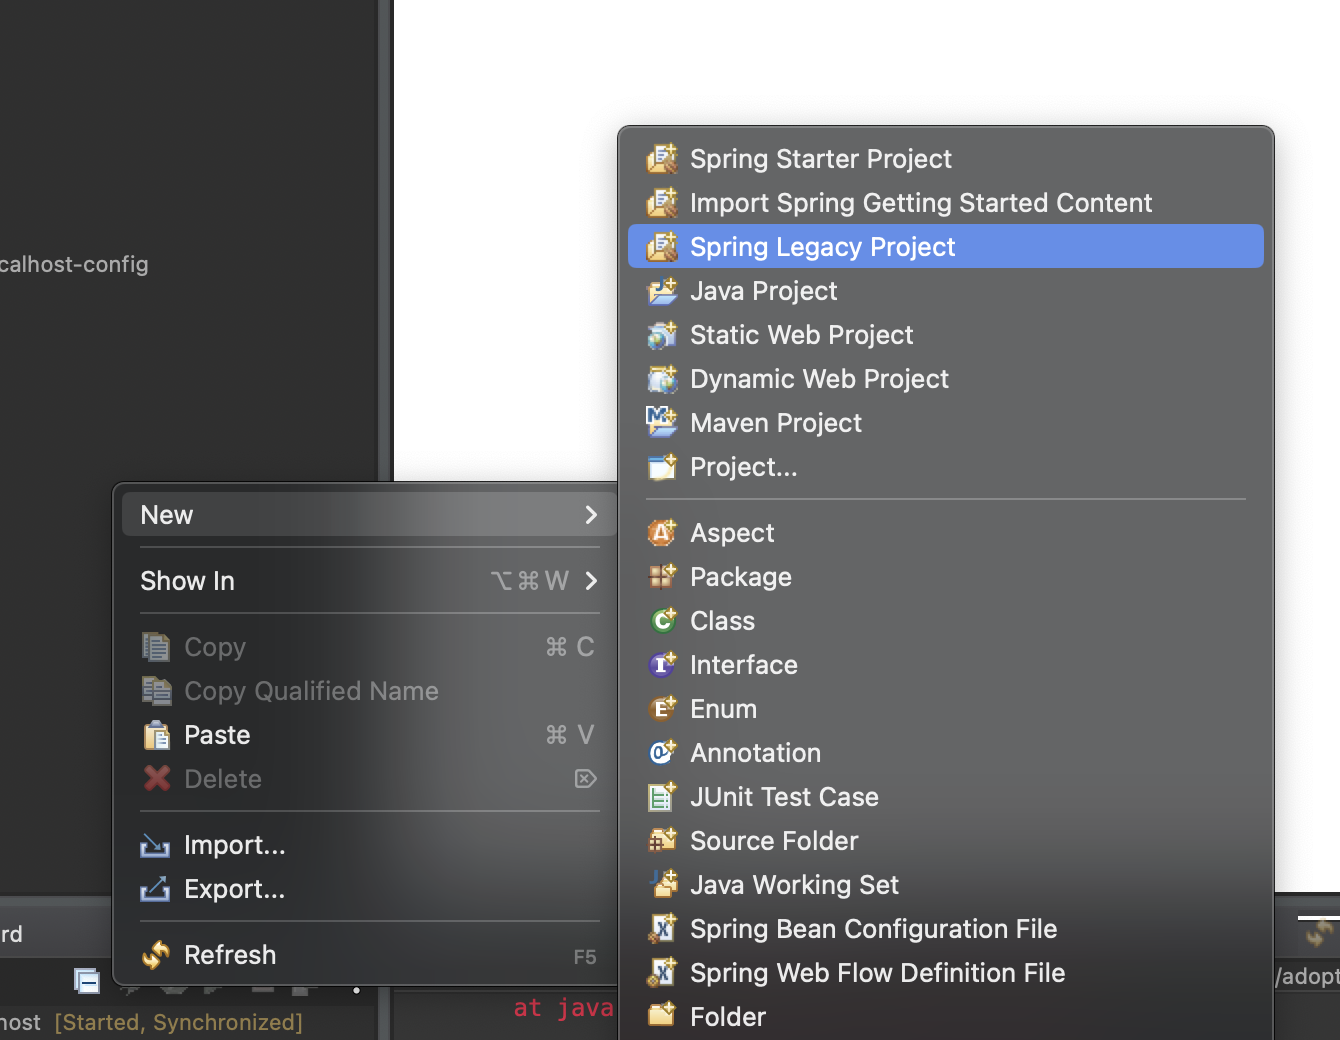
Task: Click the Import Spring Getting Started Content icon
Action: pyautogui.click(x=662, y=203)
